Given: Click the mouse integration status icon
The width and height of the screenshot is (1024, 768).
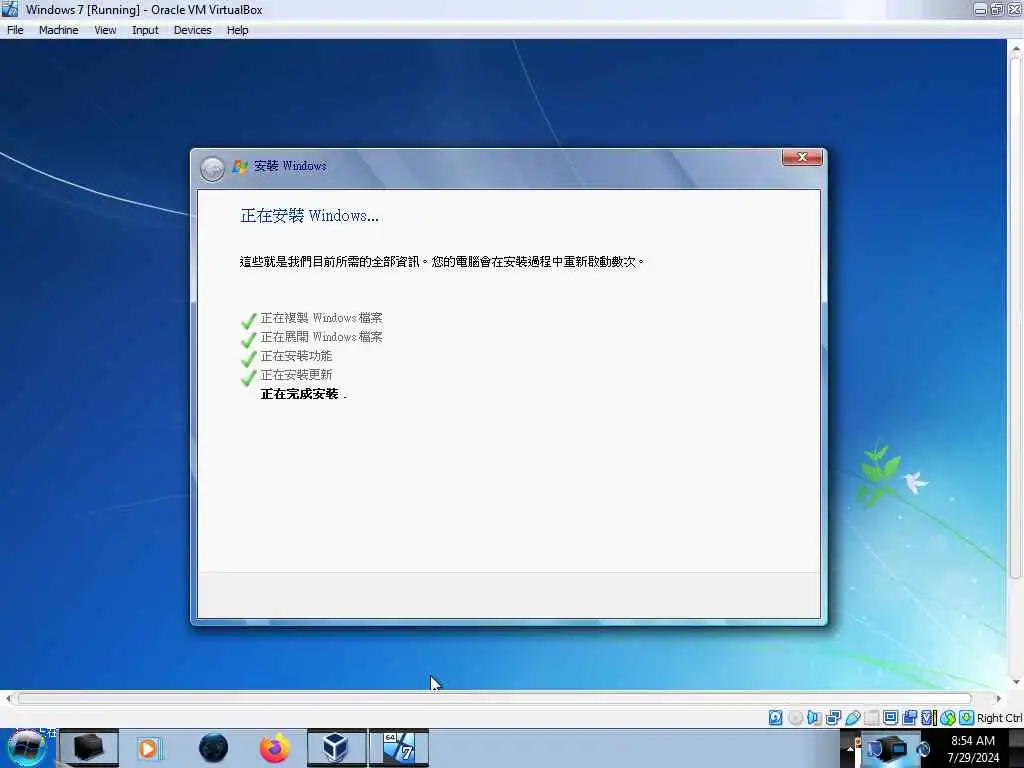Looking at the screenshot, I should click(x=948, y=718).
